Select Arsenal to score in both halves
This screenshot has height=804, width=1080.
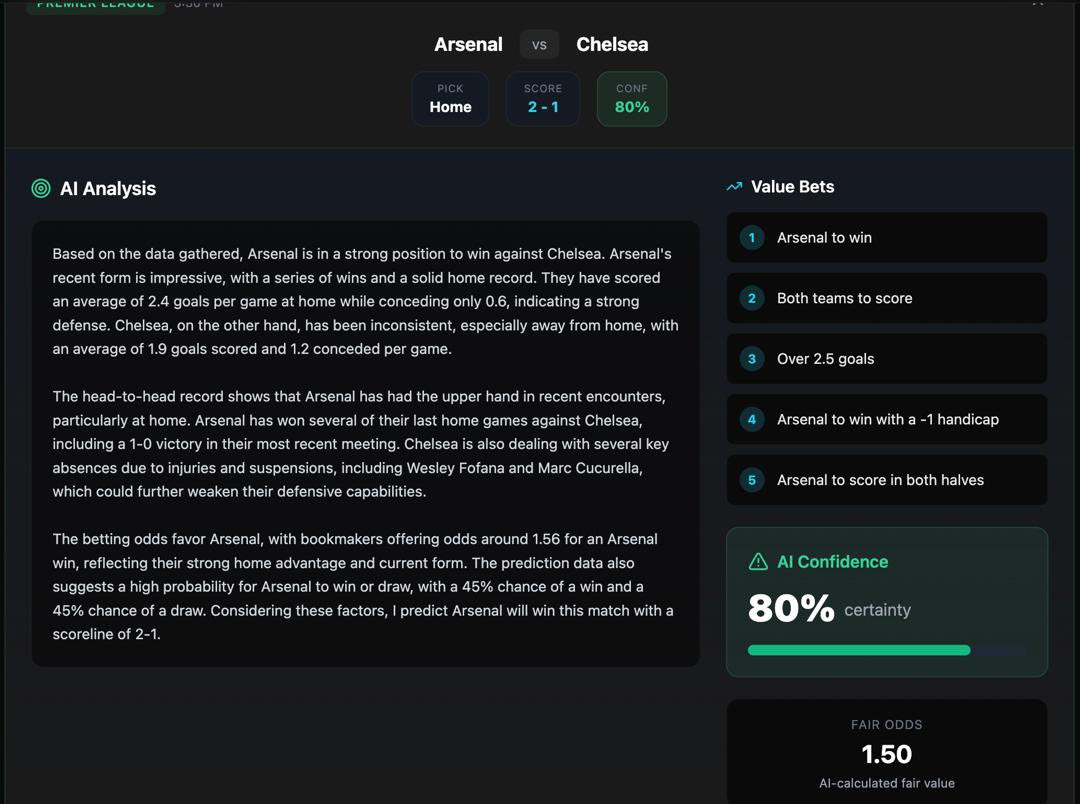click(x=886, y=480)
